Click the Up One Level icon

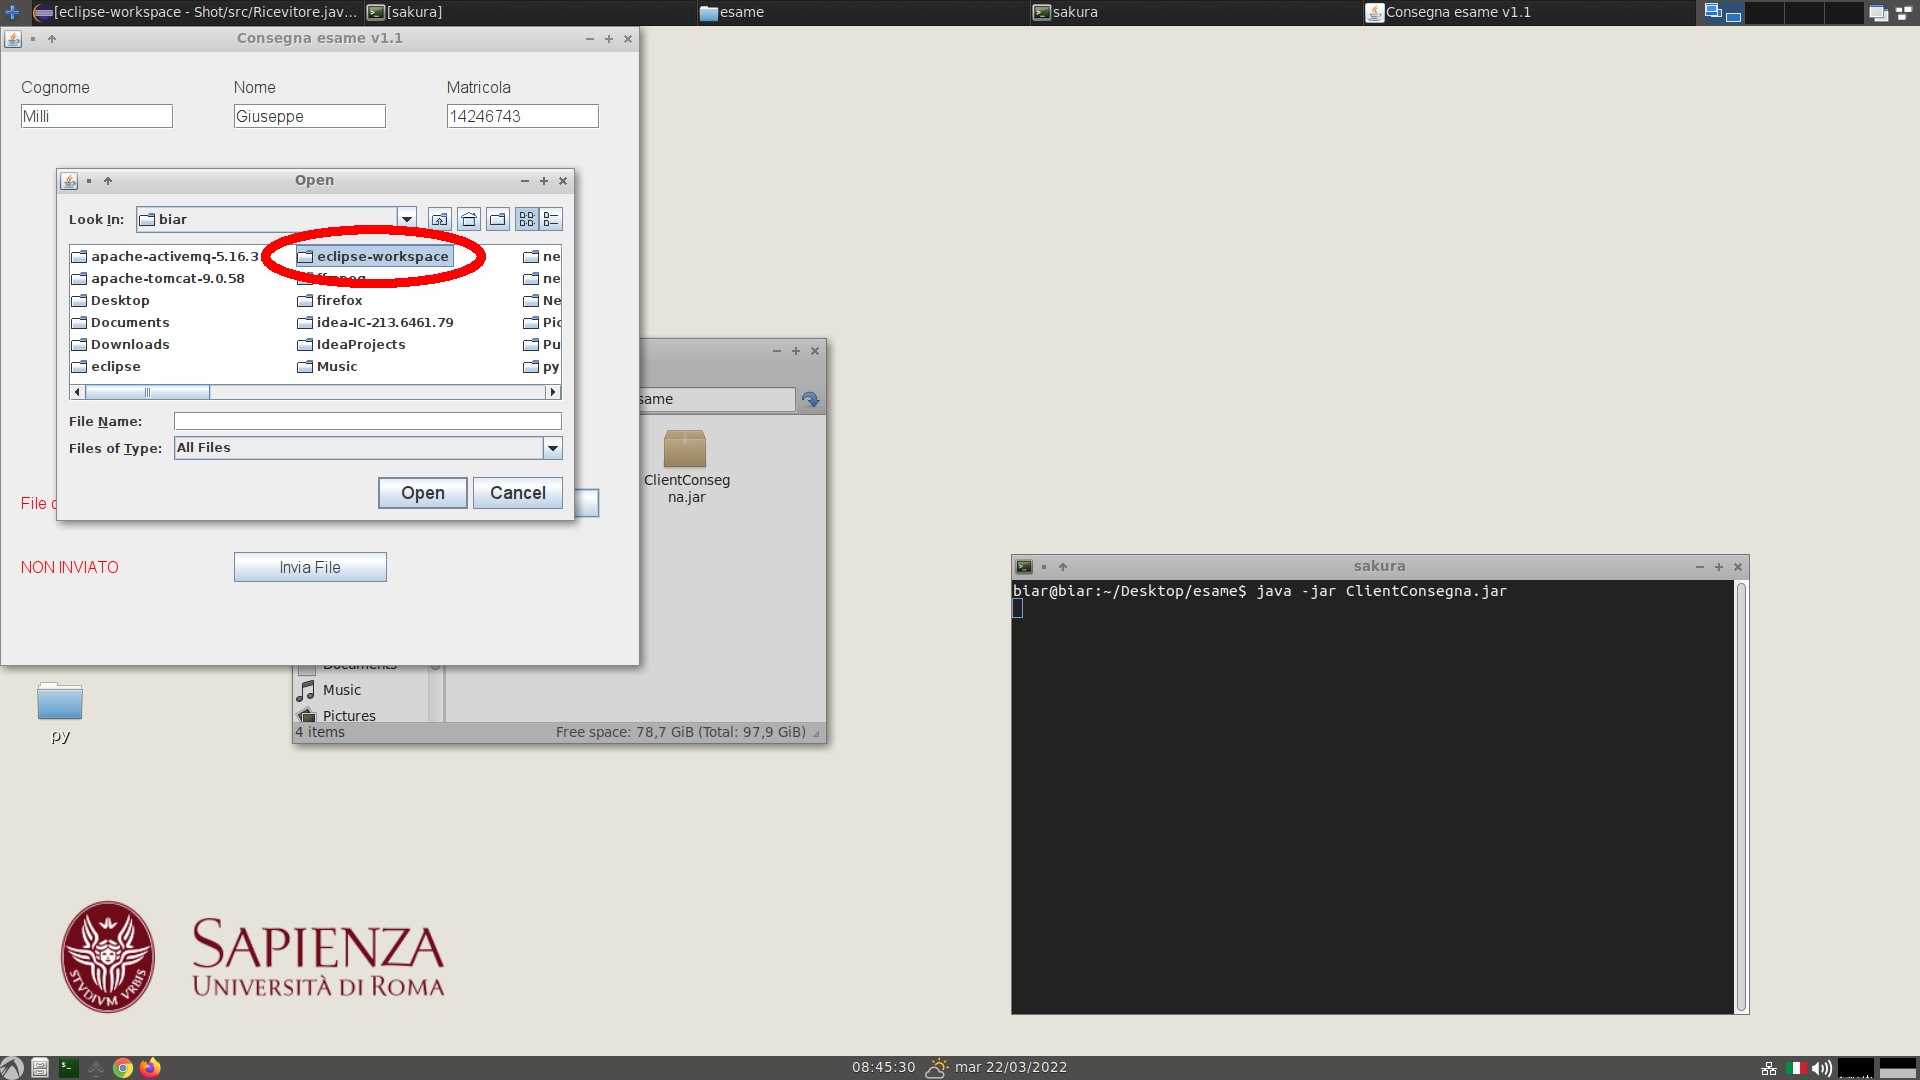pos(439,219)
